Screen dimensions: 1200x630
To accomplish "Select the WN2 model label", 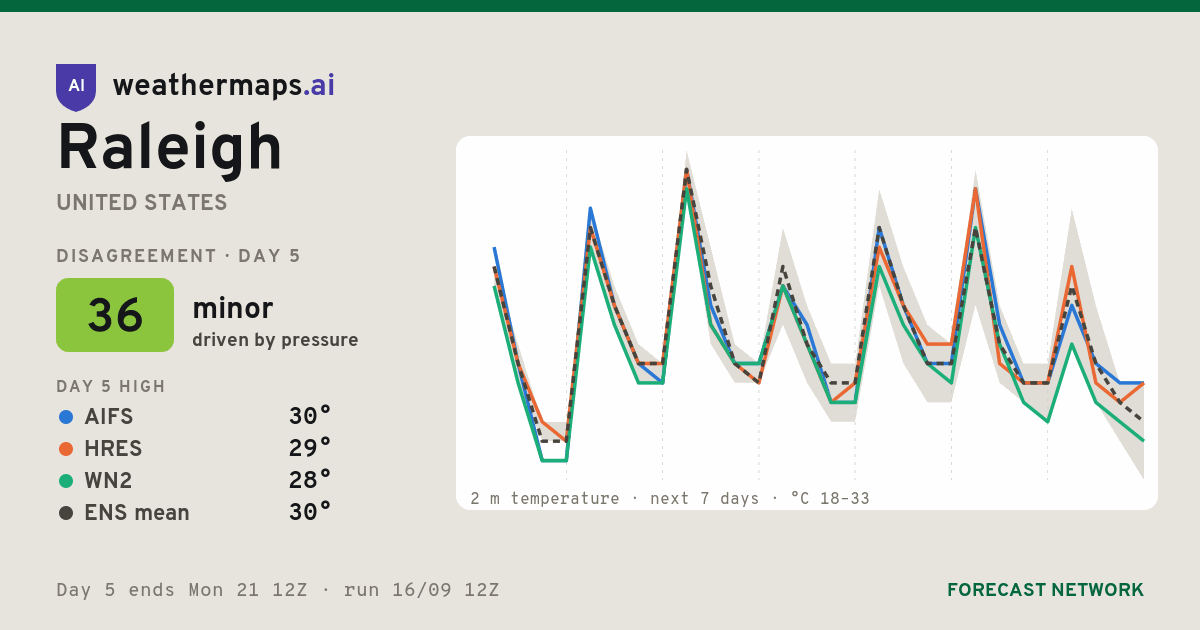I will coord(109,481).
